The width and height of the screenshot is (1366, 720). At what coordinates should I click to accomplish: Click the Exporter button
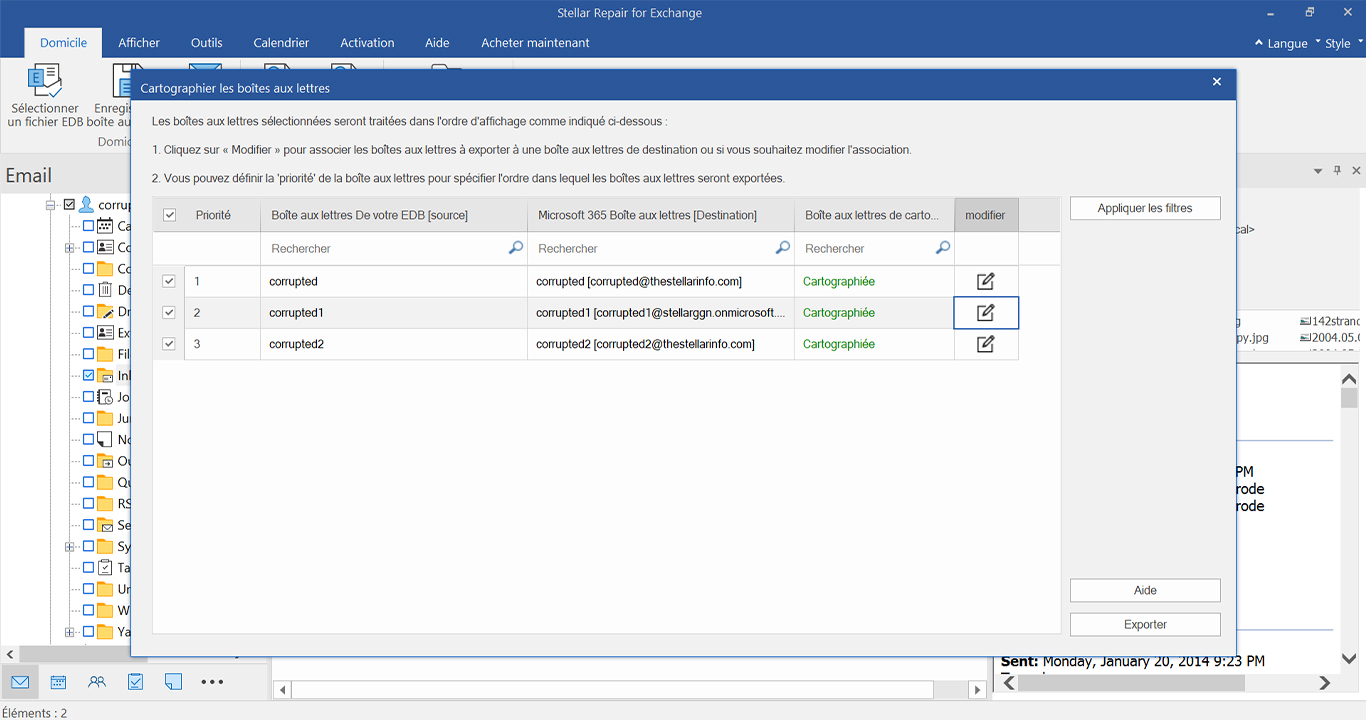(1145, 624)
